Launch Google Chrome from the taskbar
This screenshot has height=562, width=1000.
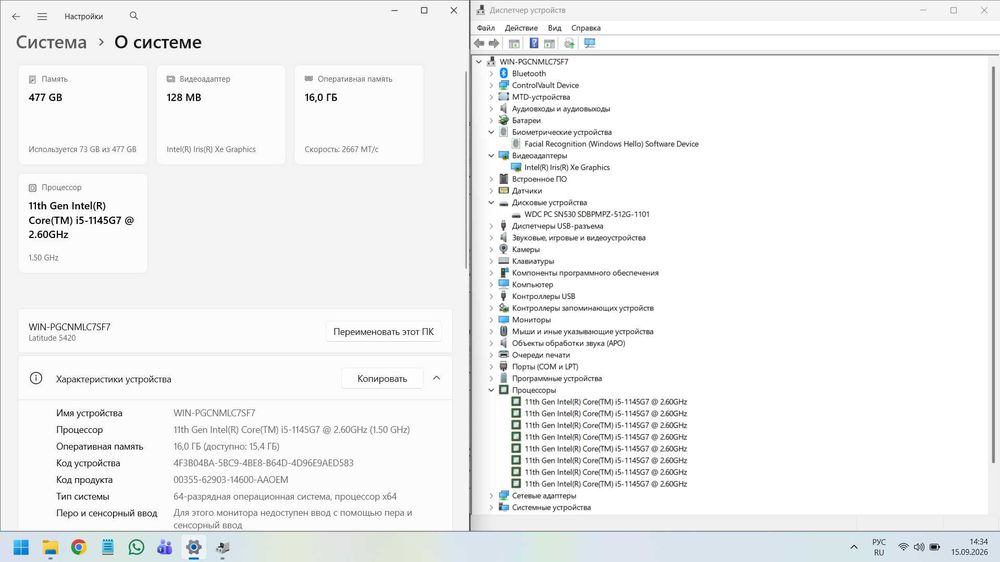coord(79,547)
